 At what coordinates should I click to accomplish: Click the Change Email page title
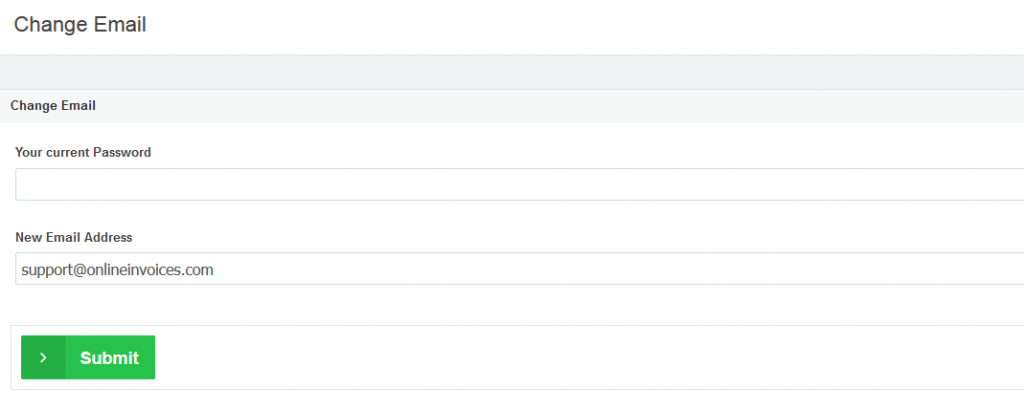pos(80,25)
